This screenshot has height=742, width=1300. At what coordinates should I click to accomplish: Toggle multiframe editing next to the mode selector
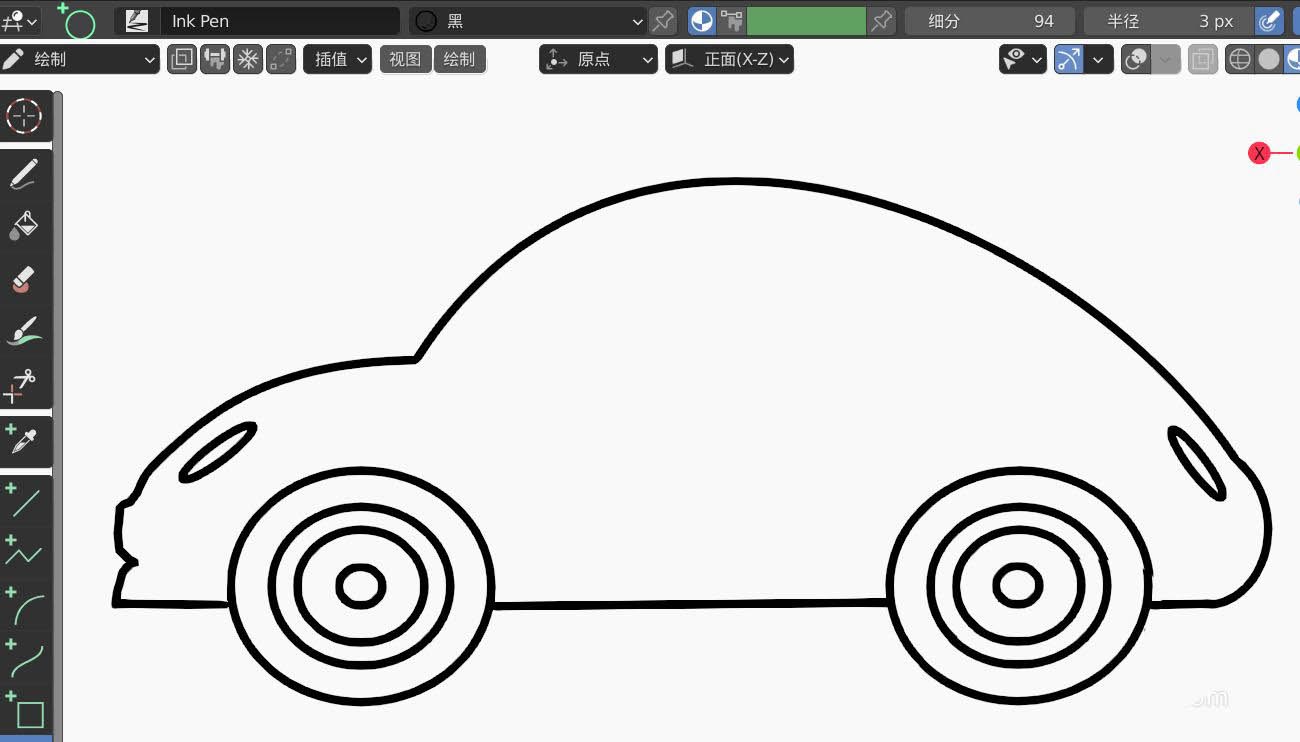pos(181,59)
